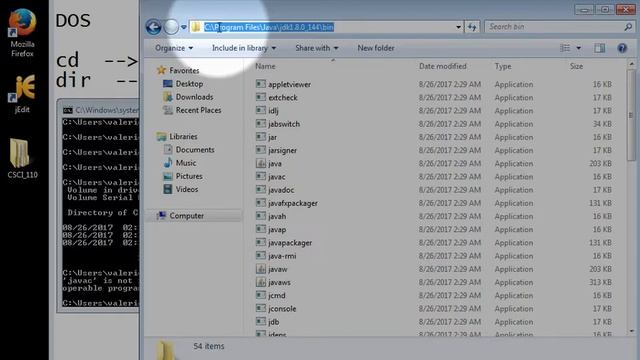Screen dimensions: 640x360
Task: Open Pictures library in navigation pane
Action: [189, 176]
